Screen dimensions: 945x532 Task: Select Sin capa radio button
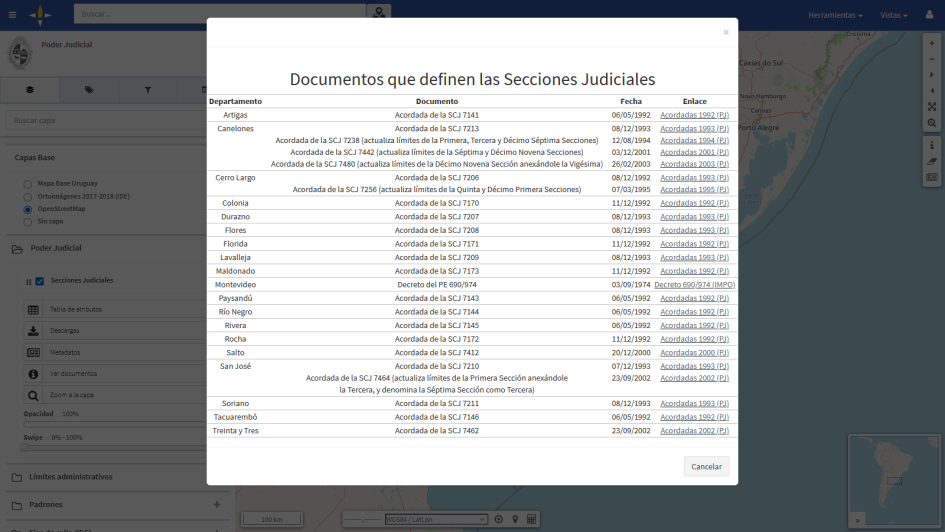tap(28, 222)
